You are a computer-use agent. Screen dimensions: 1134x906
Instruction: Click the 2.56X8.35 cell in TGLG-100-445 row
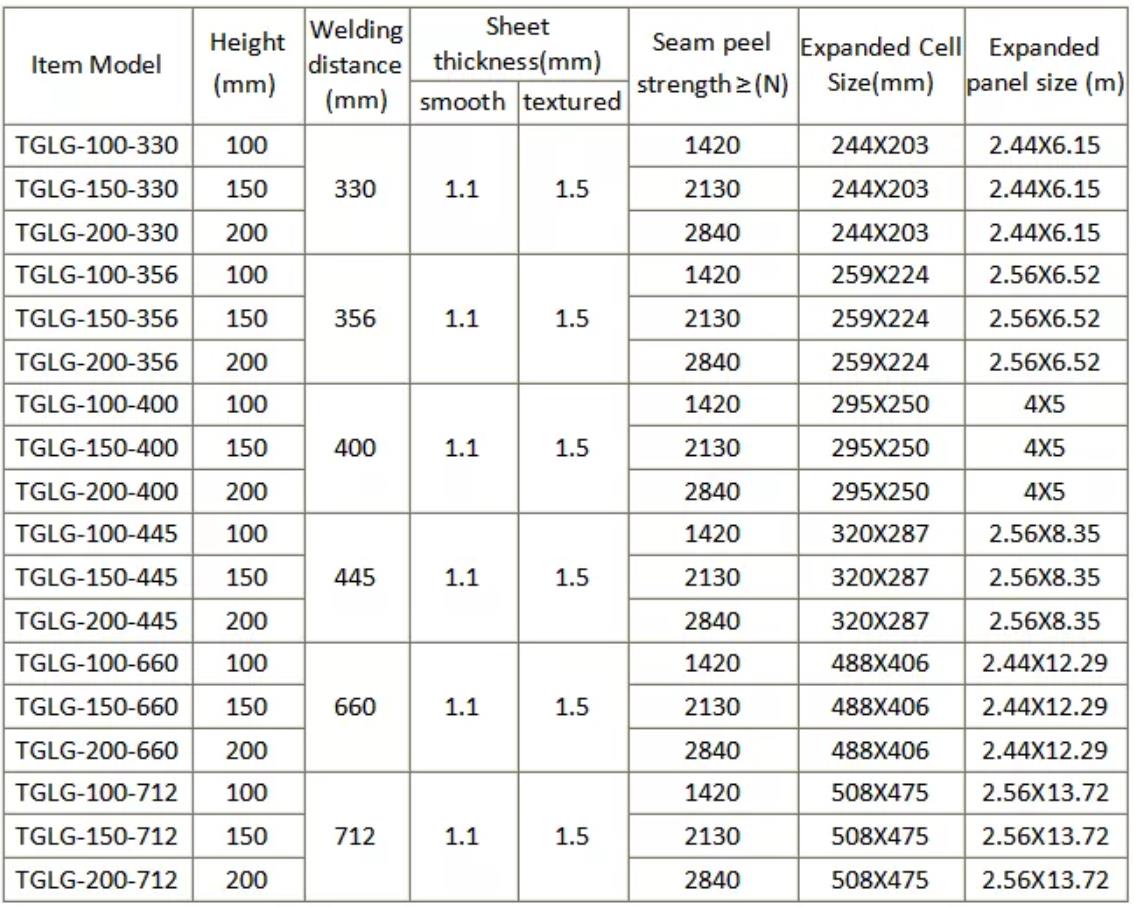pos(1046,534)
